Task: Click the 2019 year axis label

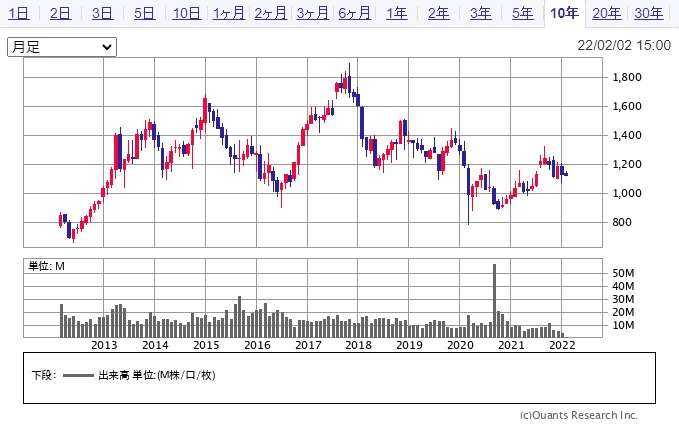Action: (x=409, y=345)
